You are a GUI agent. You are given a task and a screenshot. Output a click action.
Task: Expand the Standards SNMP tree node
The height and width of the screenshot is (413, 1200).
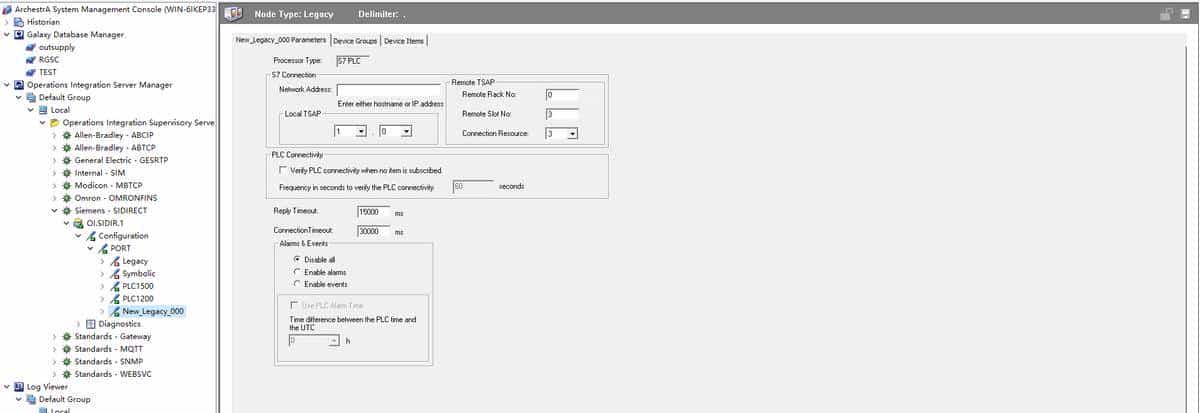[55, 362]
